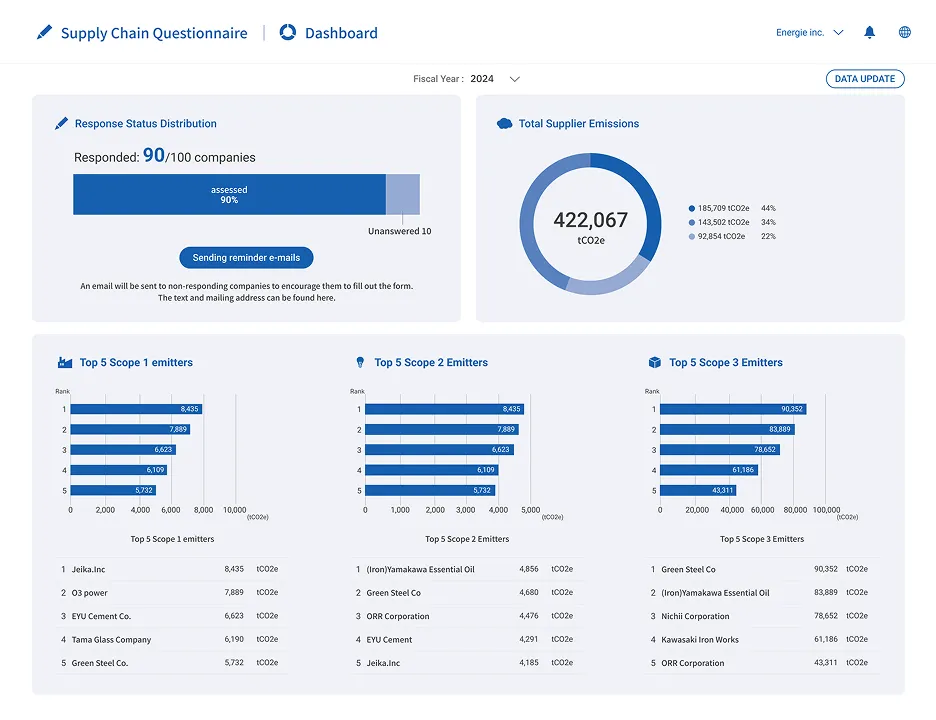Click the box icon for Scope 3 Emitters
The height and width of the screenshot is (720, 936).
point(655,363)
